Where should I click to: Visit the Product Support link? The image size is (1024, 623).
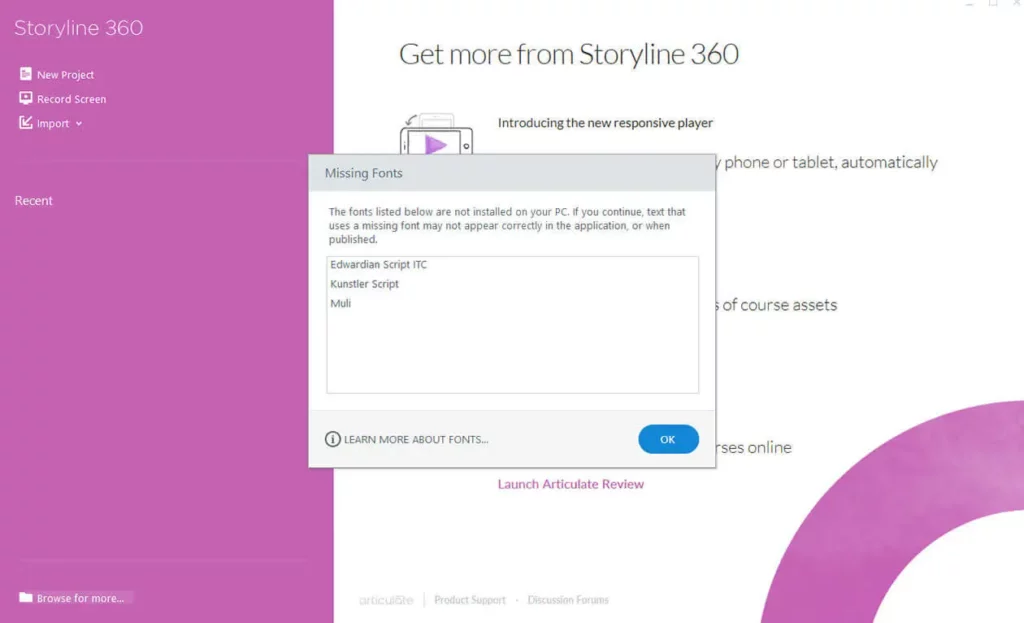[x=470, y=600]
